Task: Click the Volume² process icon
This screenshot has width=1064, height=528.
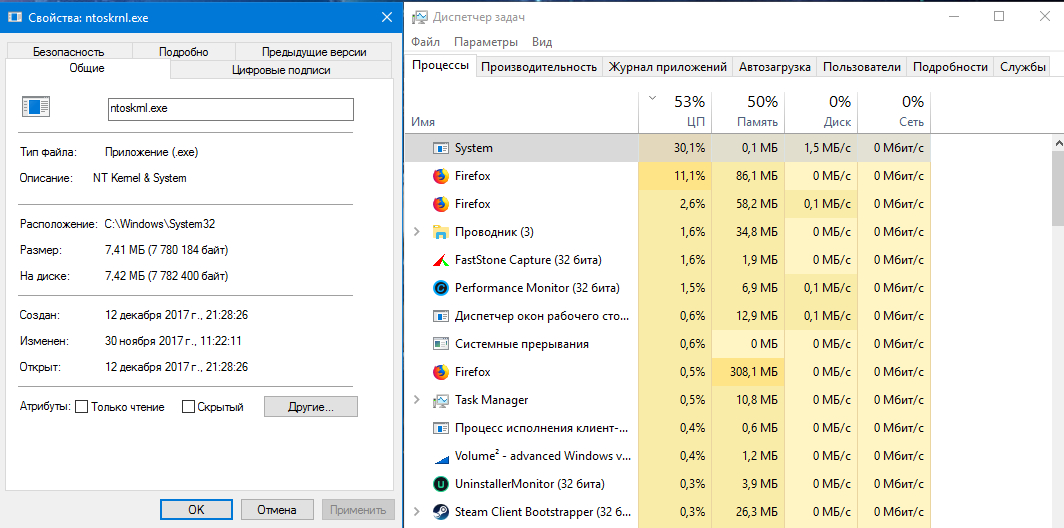Action: coord(440,456)
